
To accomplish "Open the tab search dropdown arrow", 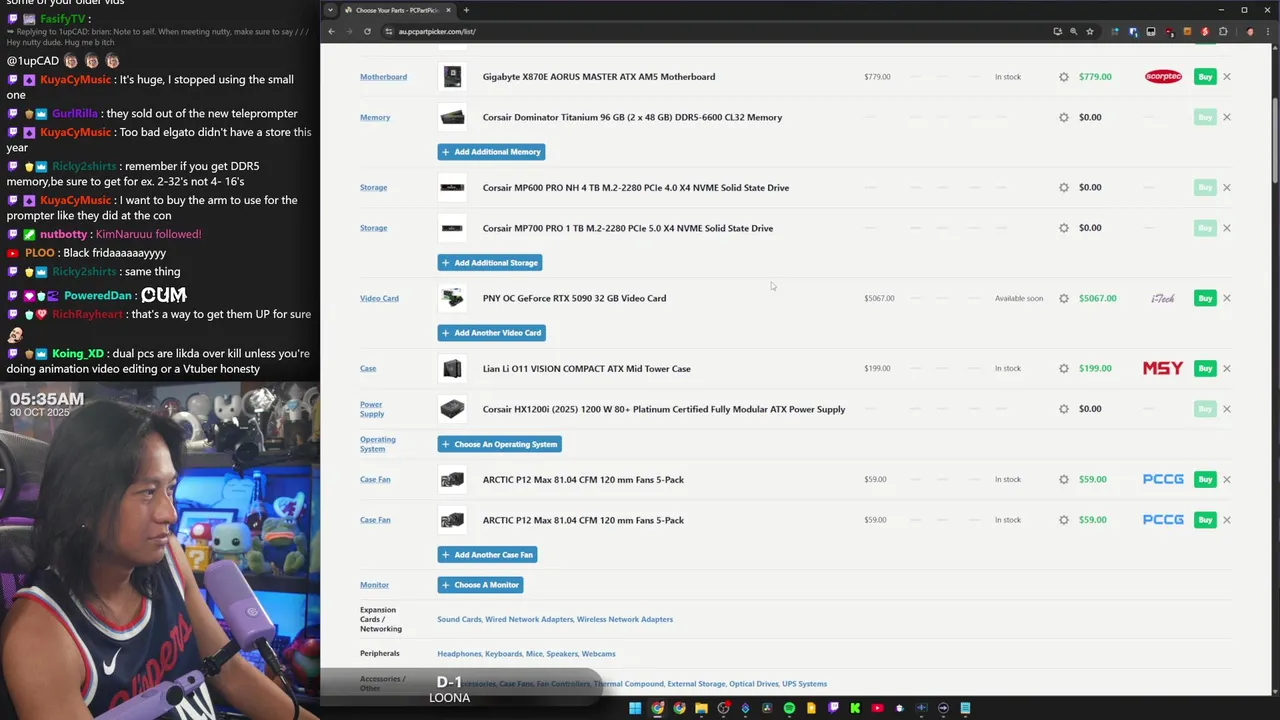I will (330, 10).
